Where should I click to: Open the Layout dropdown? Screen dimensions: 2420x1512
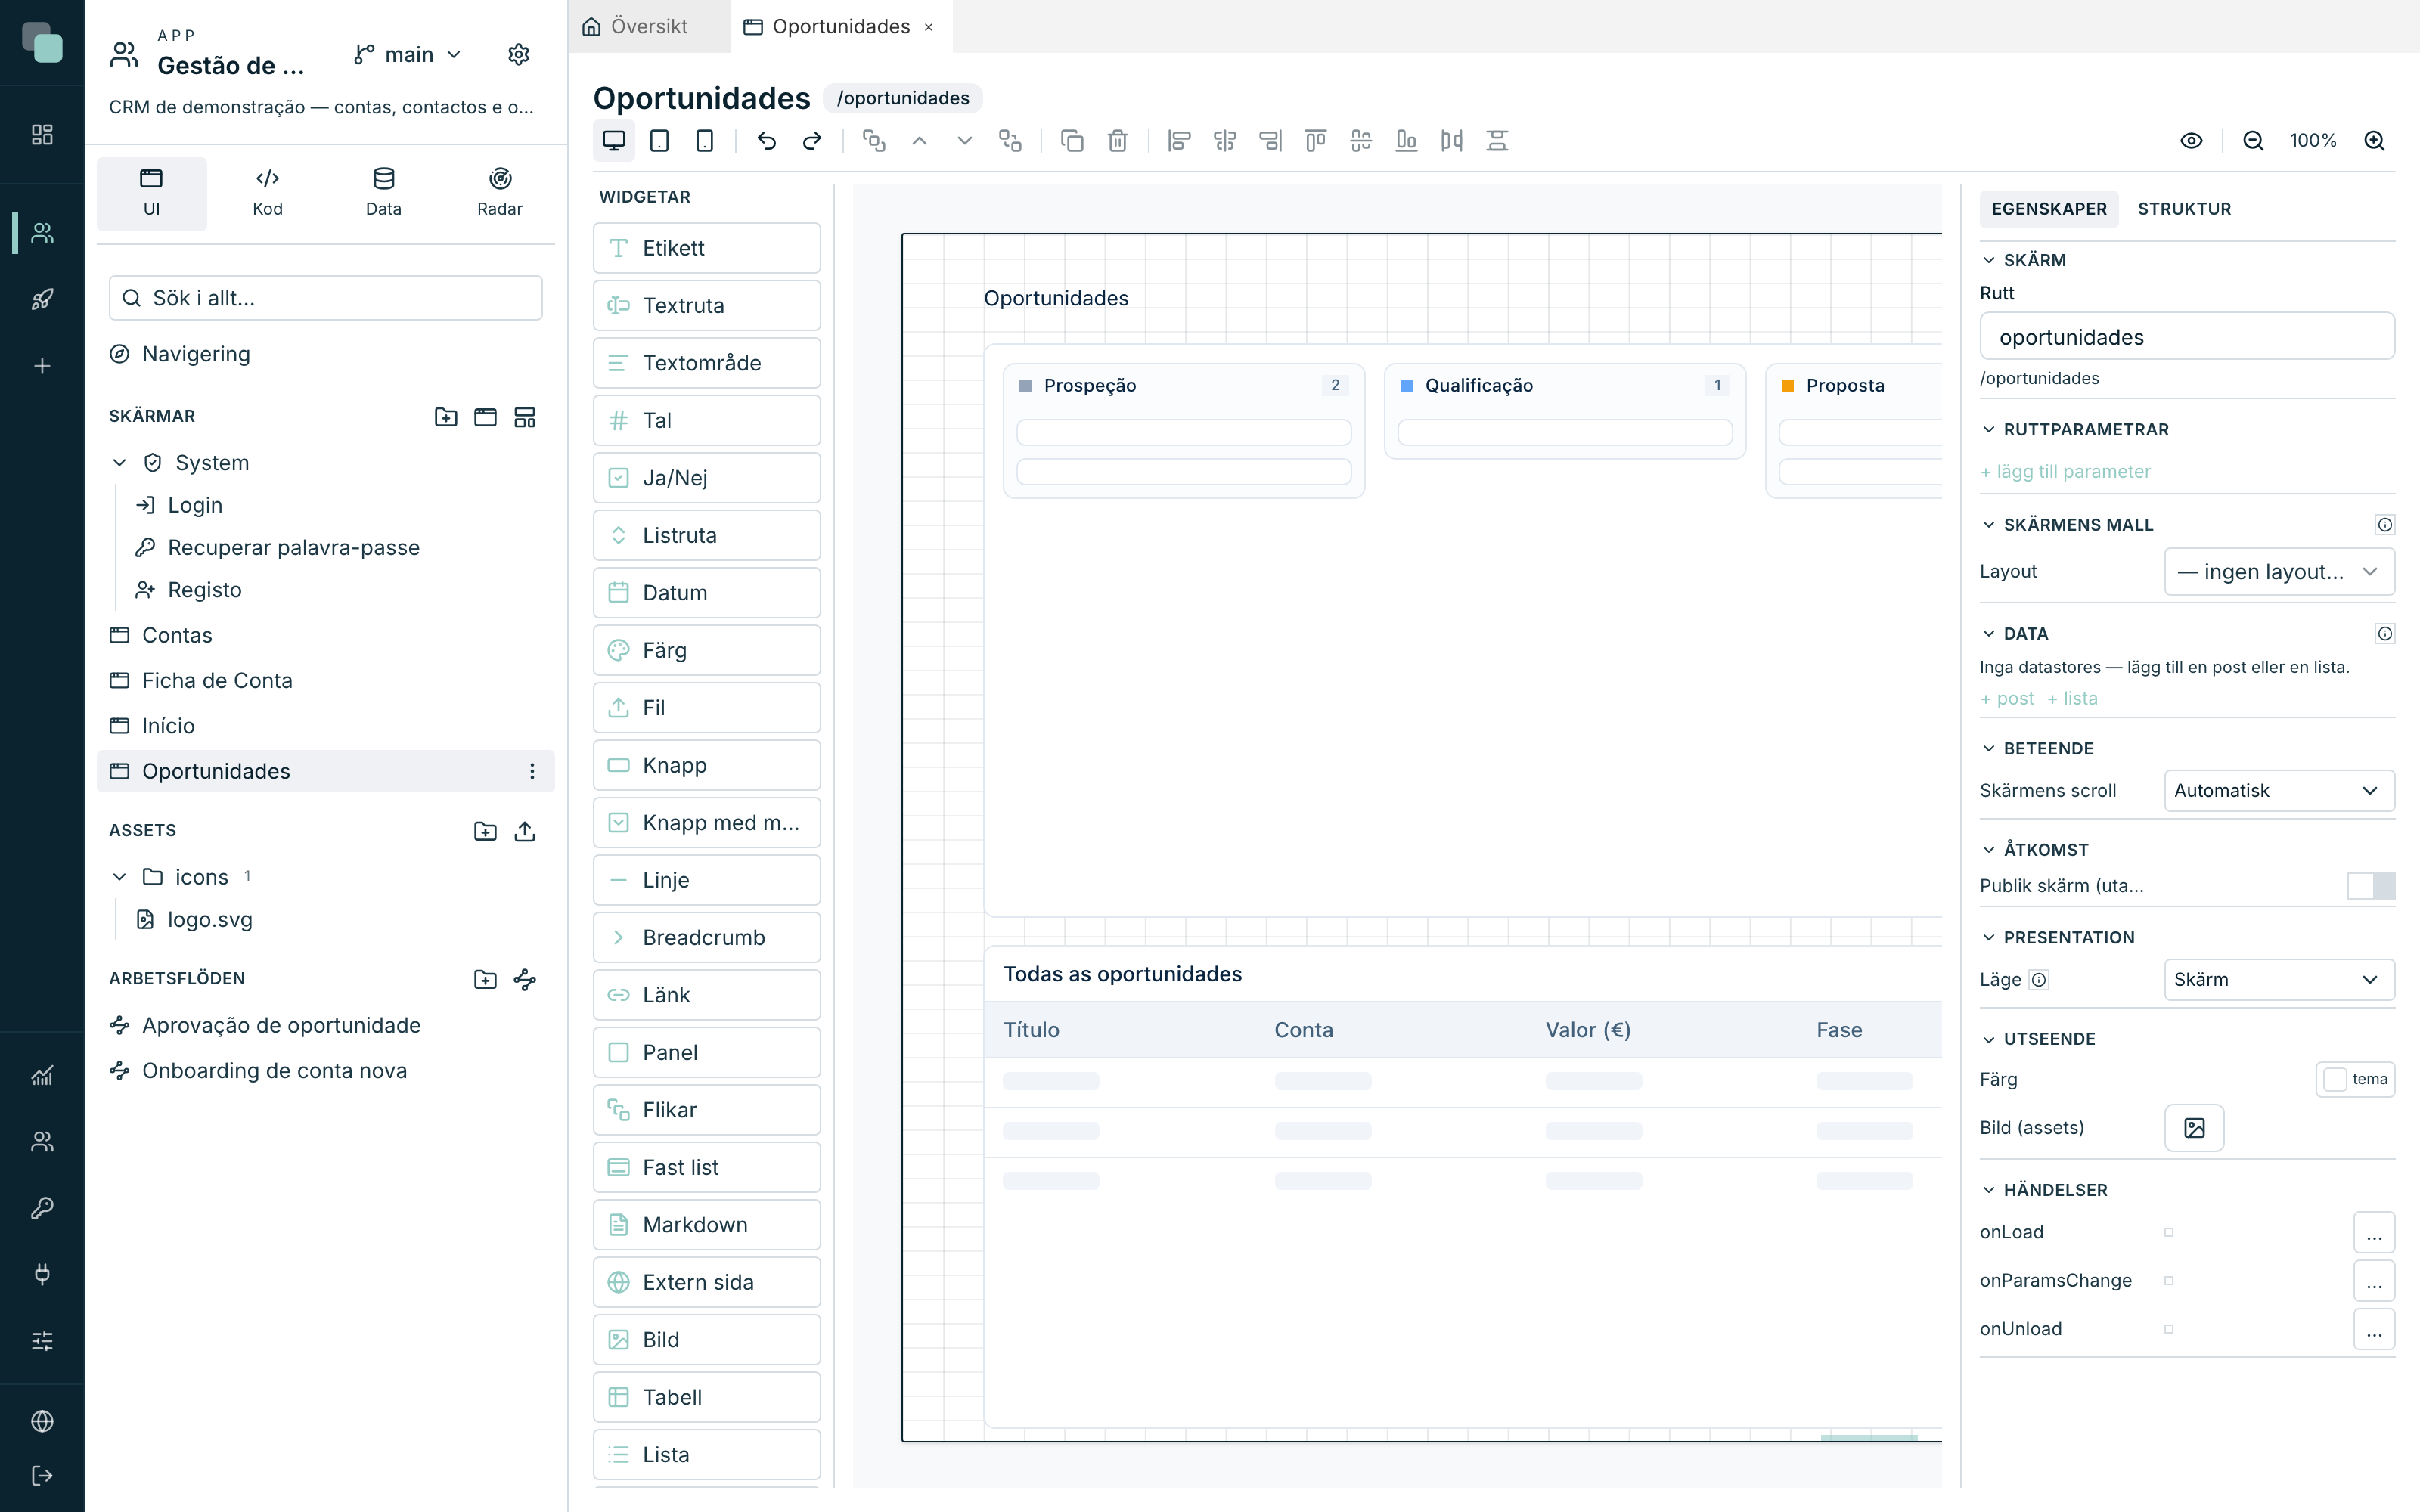tap(2279, 572)
